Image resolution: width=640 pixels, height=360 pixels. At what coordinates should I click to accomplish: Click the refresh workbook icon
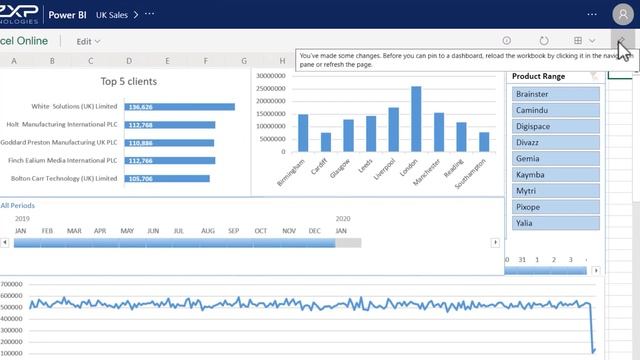[544, 40]
